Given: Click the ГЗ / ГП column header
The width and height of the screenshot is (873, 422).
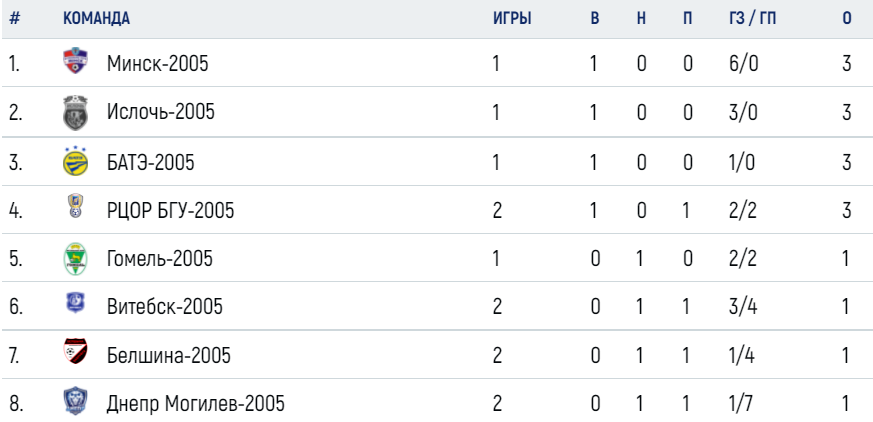Looking at the screenshot, I should (x=752, y=18).
